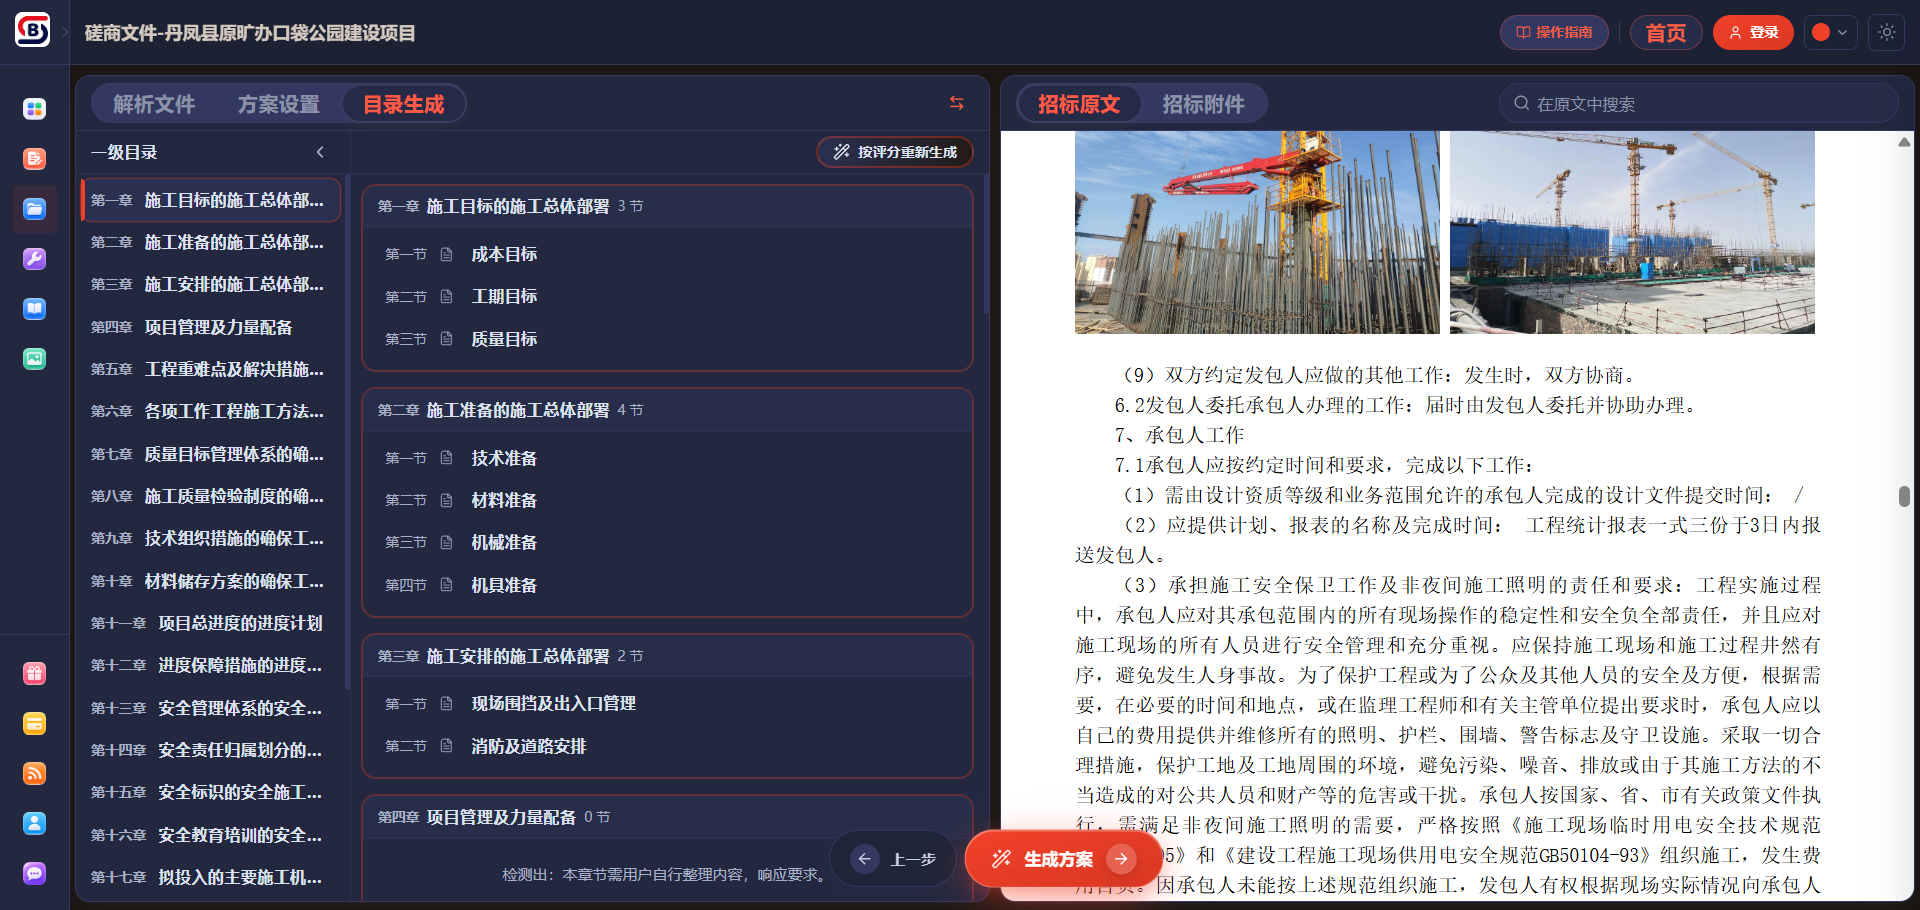Select 第十五章 安全标识
This screenshot has height=910, width=1920.
(211, 792)
